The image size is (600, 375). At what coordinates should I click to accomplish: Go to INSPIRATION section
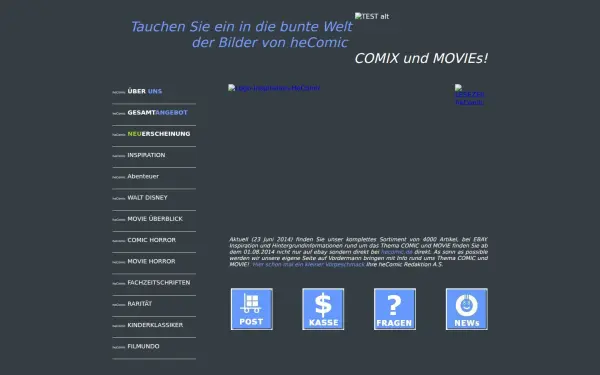pos(146,155)
